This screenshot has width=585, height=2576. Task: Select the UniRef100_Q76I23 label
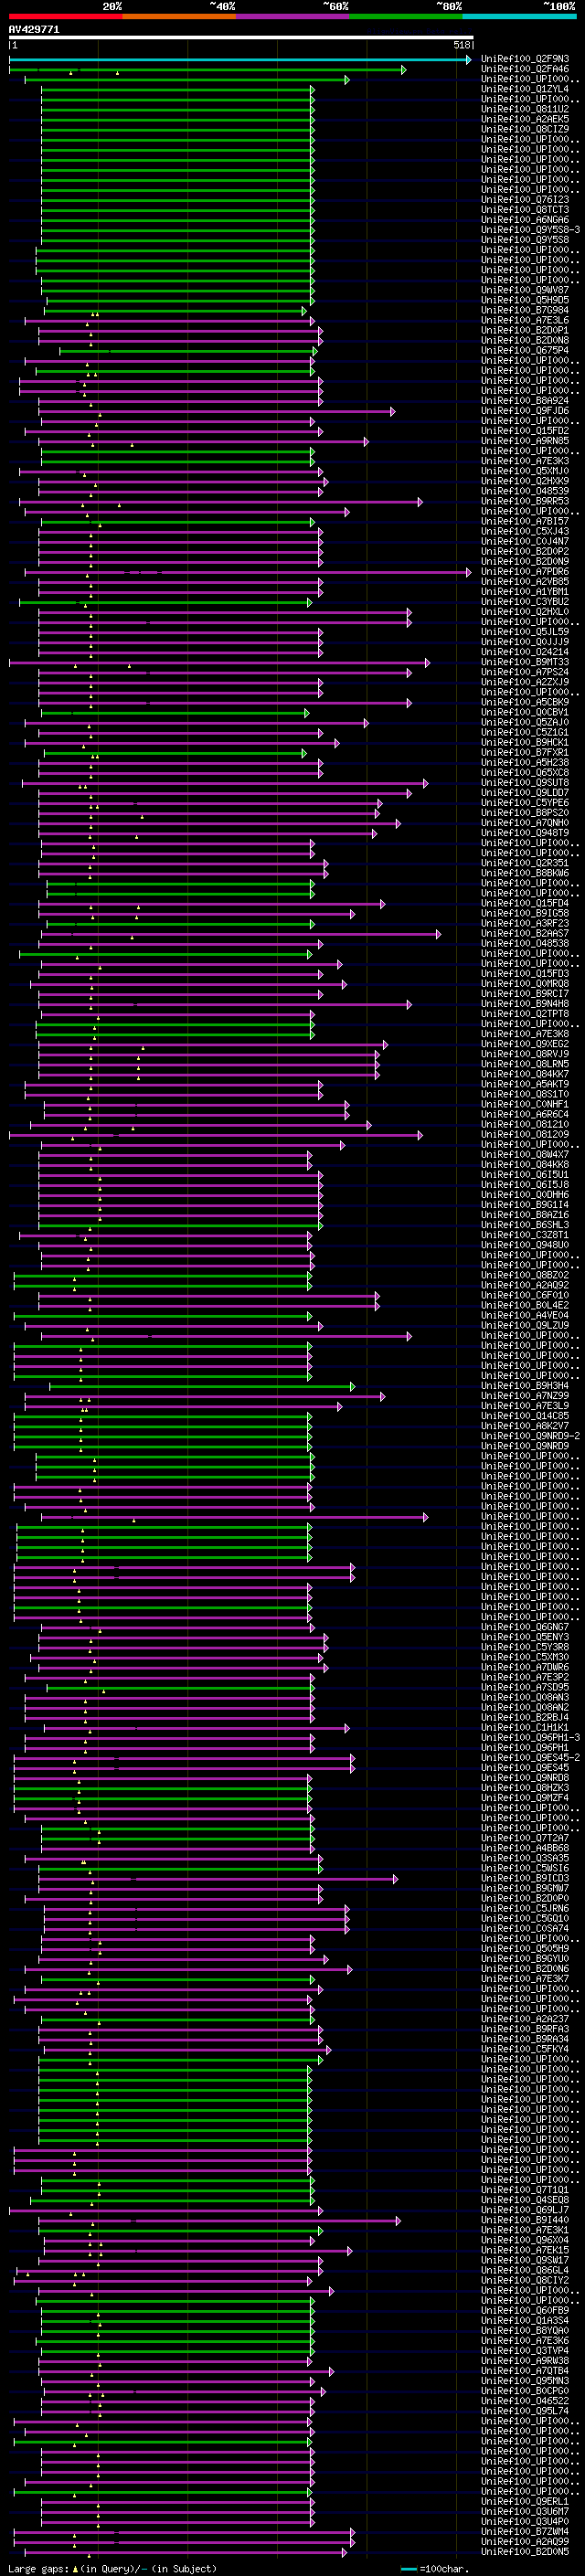tap(525, 200)
